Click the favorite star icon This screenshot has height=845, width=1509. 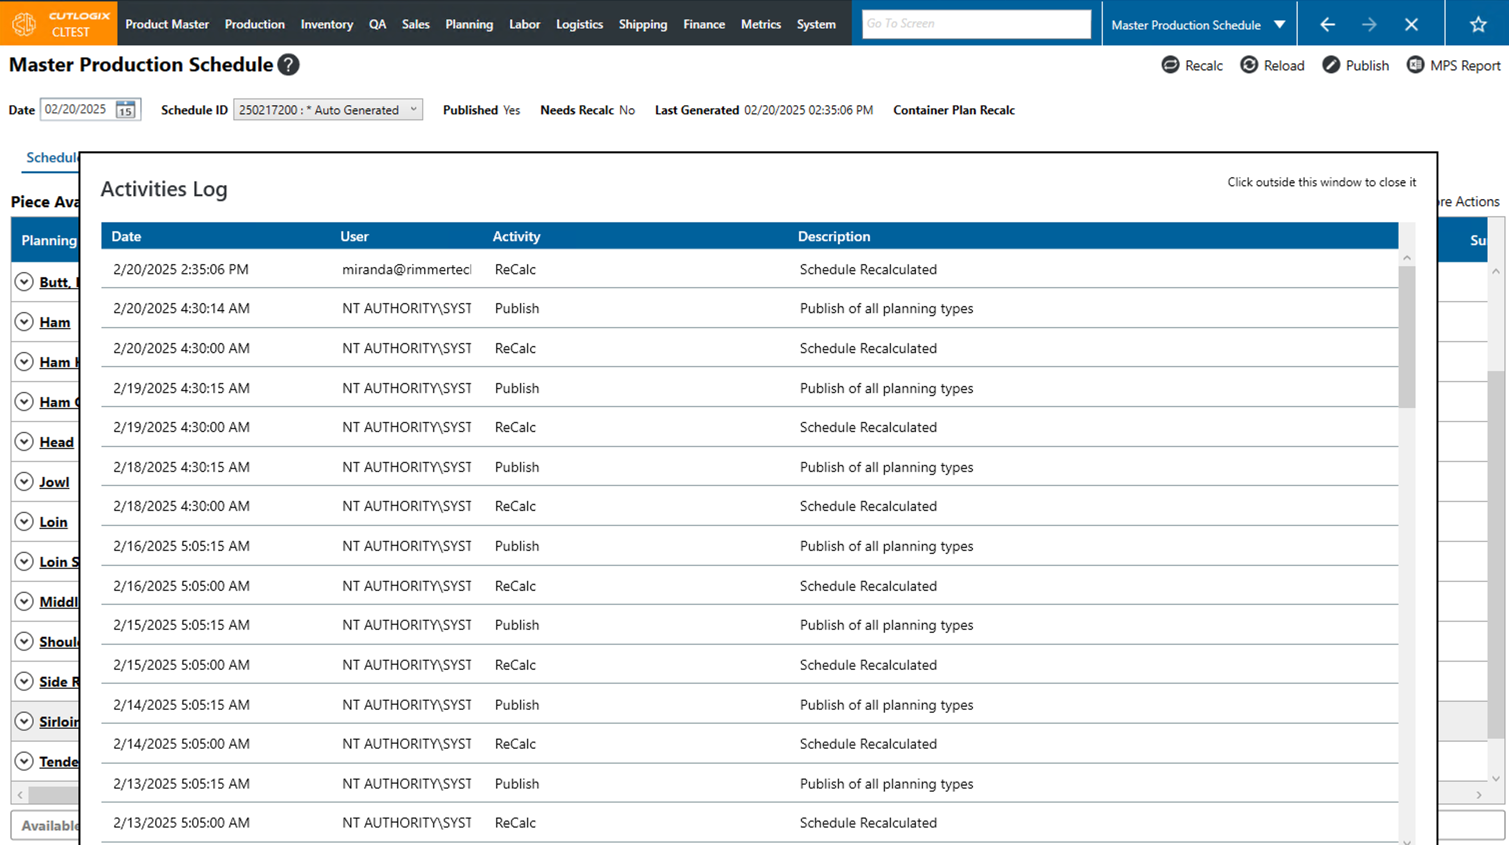(1478, 24)
